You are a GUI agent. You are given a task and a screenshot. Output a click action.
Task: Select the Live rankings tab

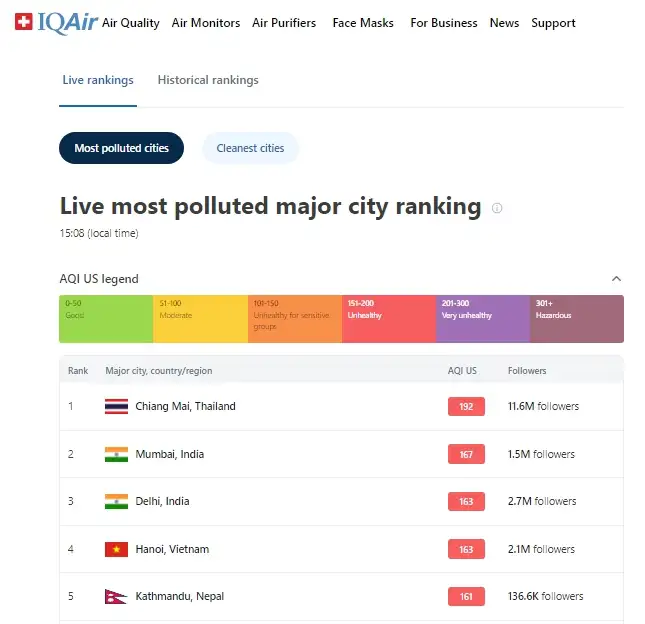tap(97, 80)
